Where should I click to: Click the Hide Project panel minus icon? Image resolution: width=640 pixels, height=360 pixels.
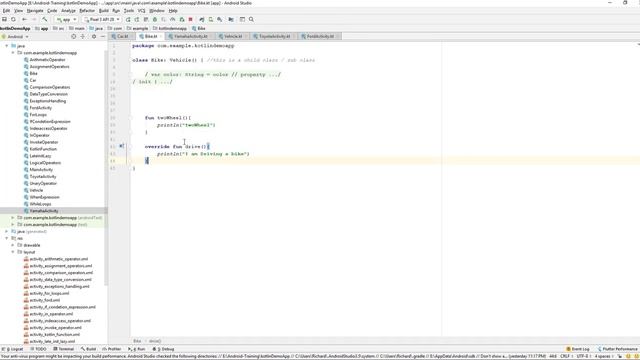point(103,36)
